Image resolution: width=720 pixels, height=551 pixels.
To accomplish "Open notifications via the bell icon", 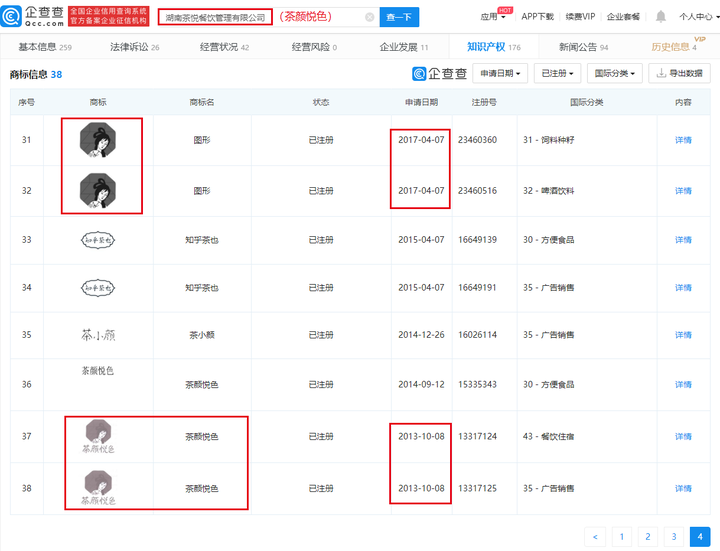I will click(x=660, y=17).
